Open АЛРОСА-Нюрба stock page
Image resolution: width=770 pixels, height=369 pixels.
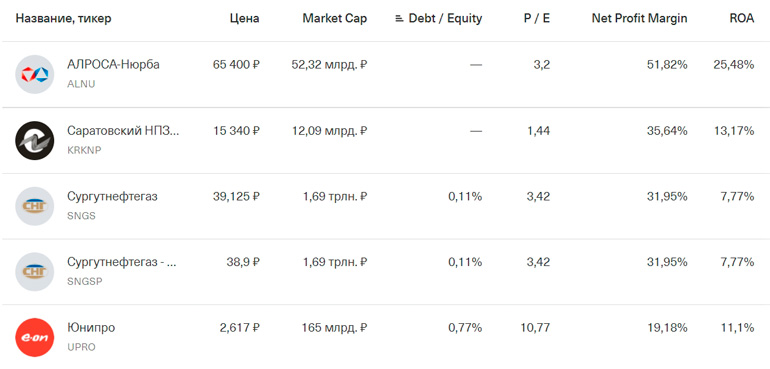pyautogui.click(x=113, y=64)
